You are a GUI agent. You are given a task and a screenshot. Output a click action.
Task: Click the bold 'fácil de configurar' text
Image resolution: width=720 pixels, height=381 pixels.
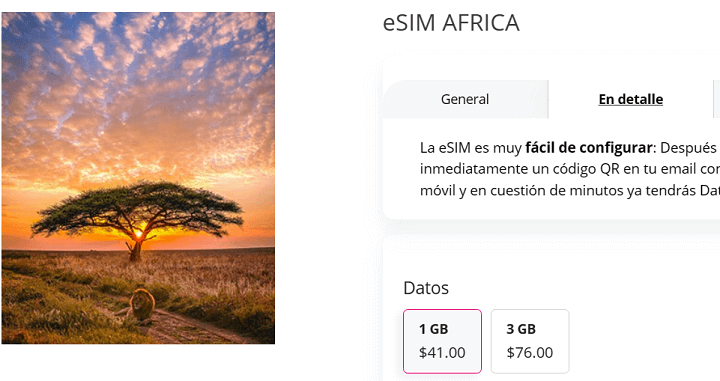(589, 148)
